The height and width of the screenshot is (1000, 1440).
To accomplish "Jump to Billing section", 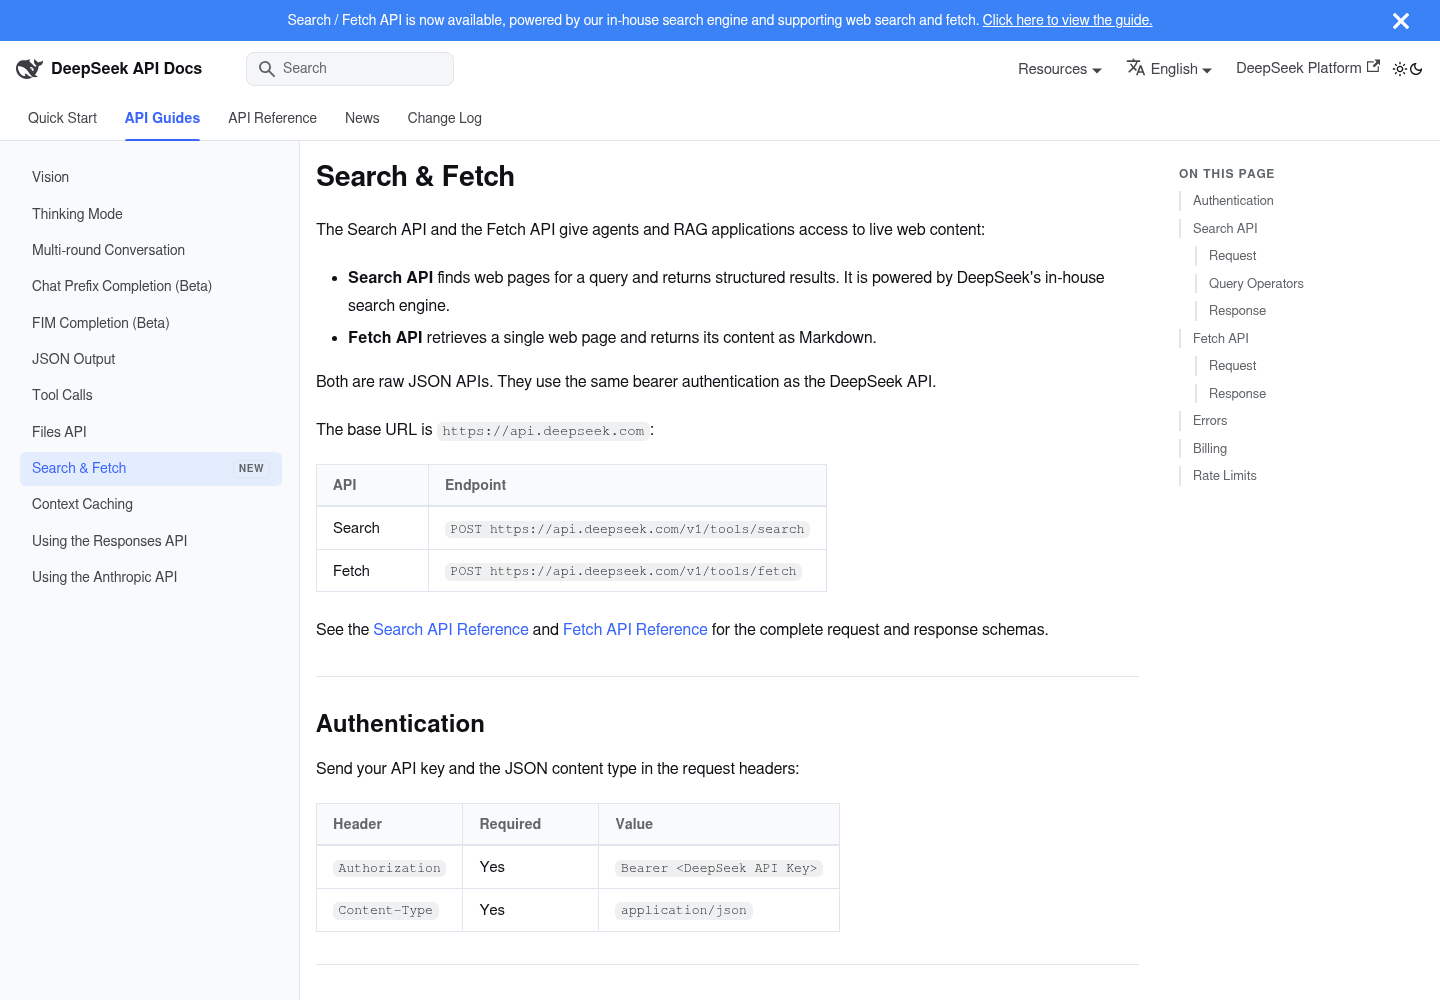I will coord(1210,449).
